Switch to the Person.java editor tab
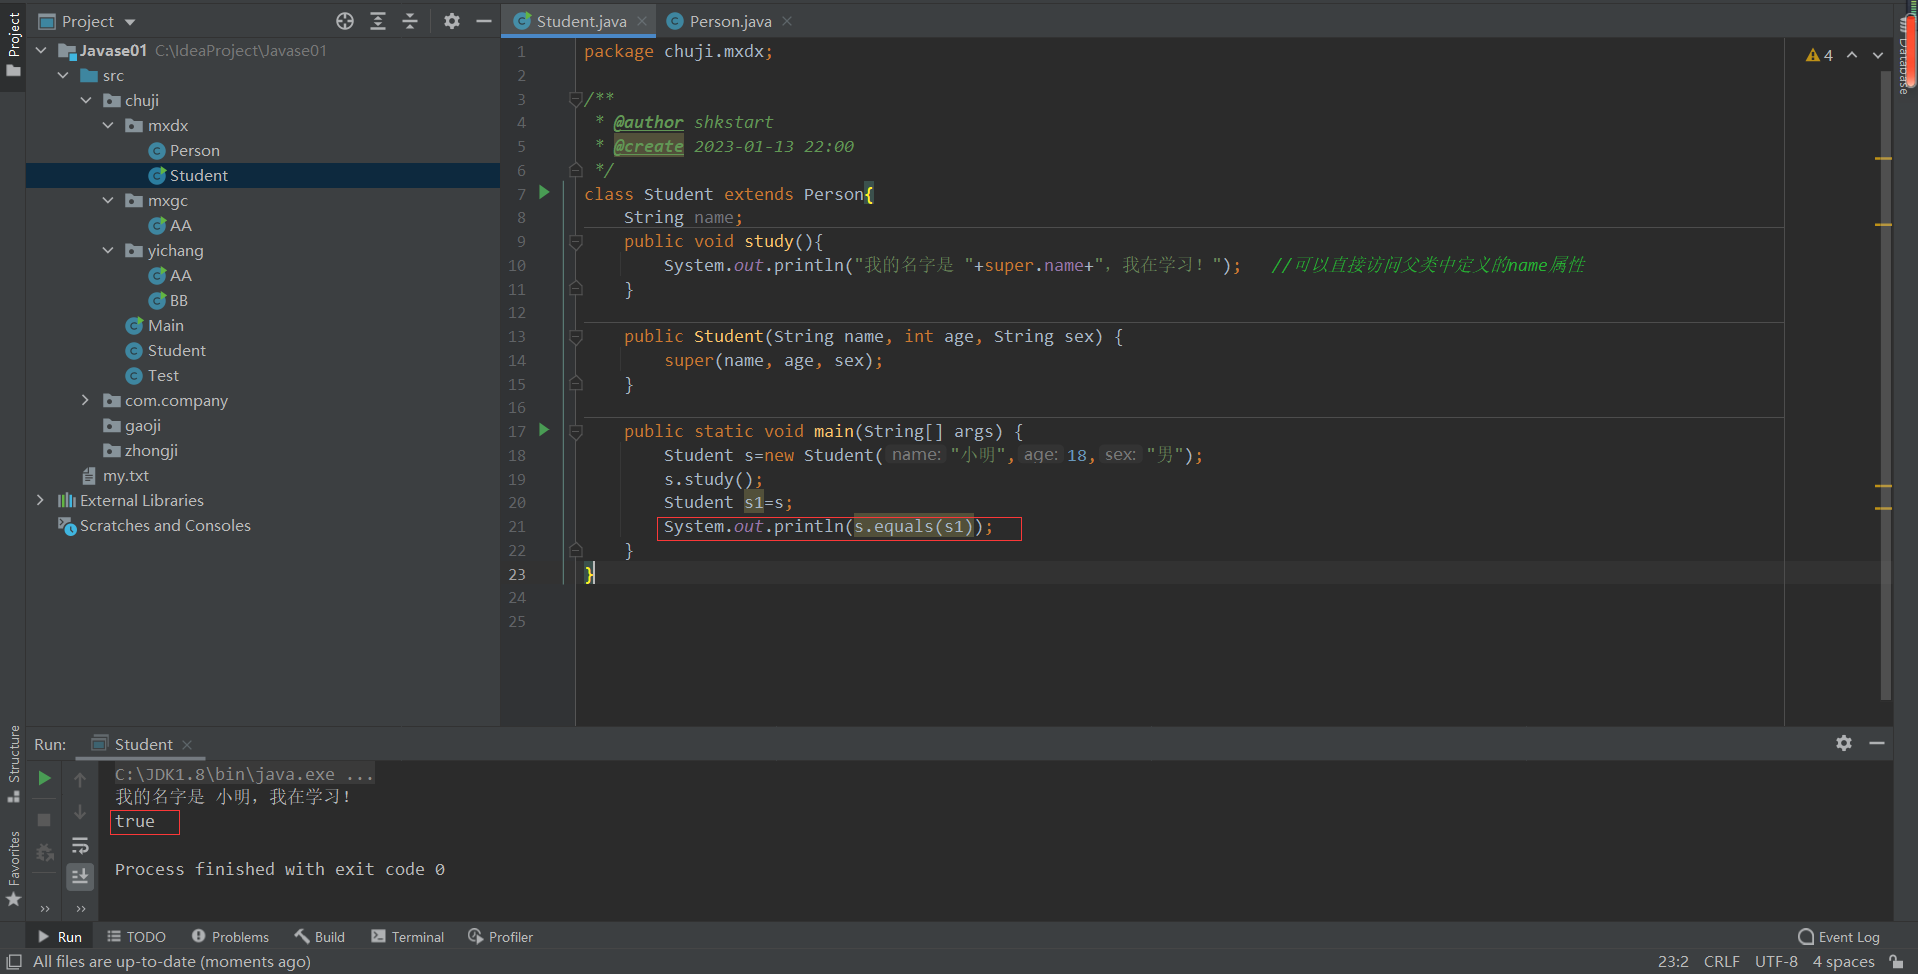 tap(730, 21)
